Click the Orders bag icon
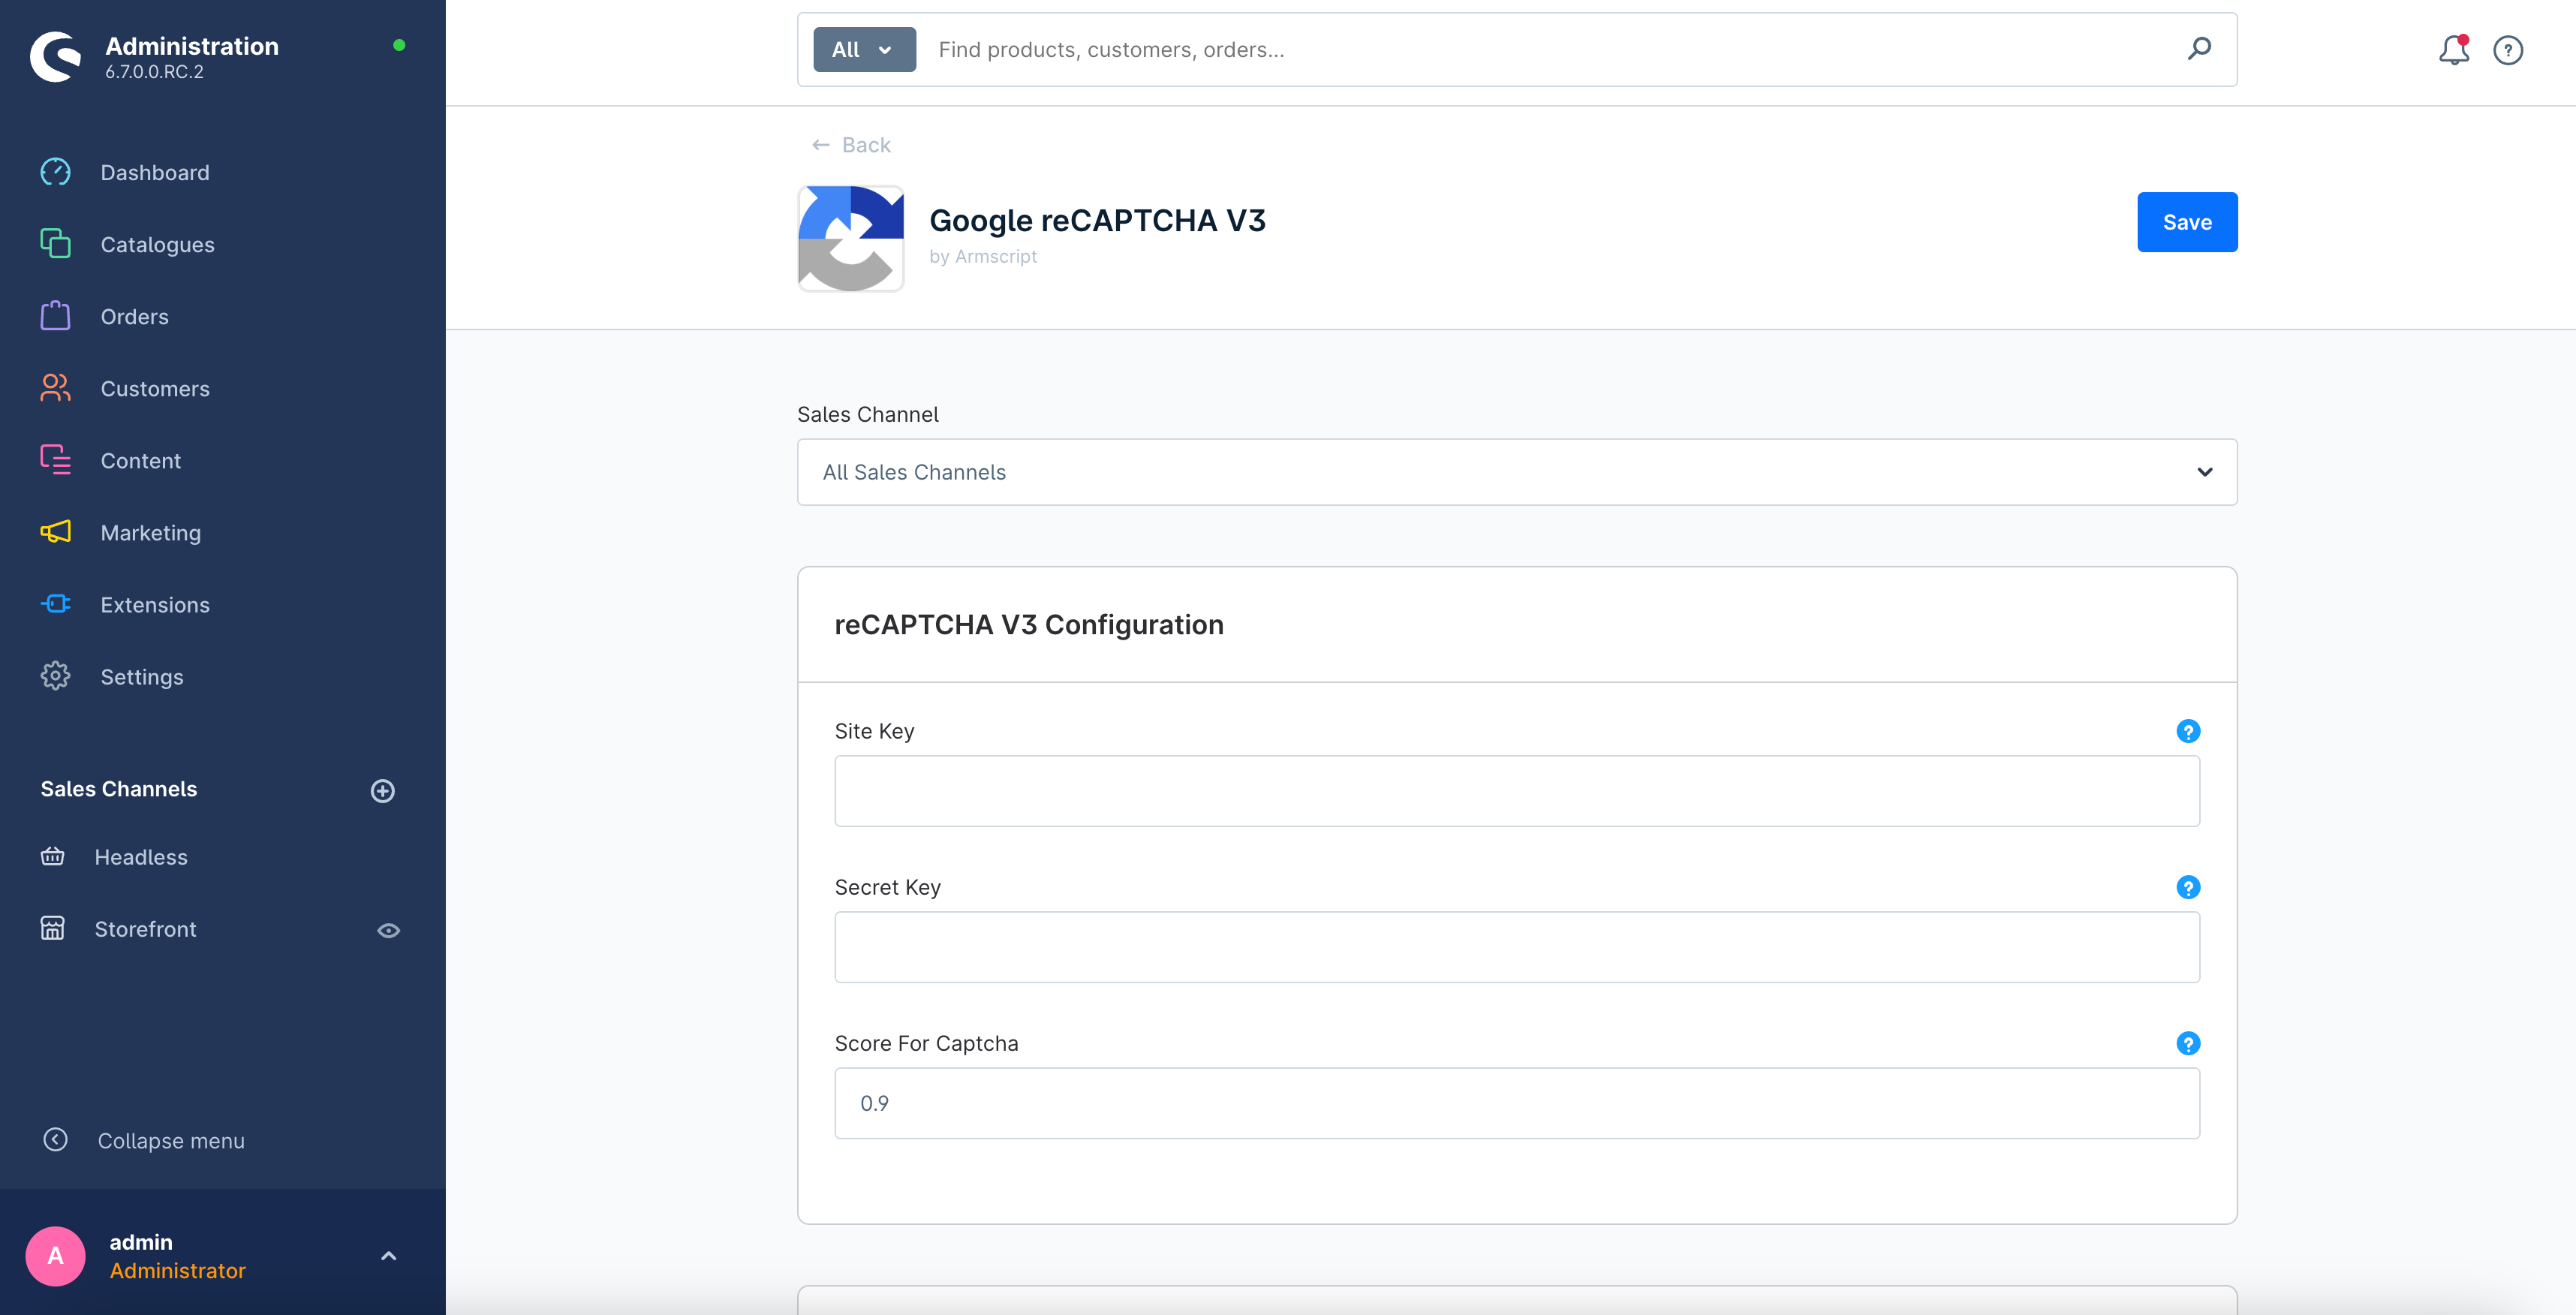 [55, 316]
